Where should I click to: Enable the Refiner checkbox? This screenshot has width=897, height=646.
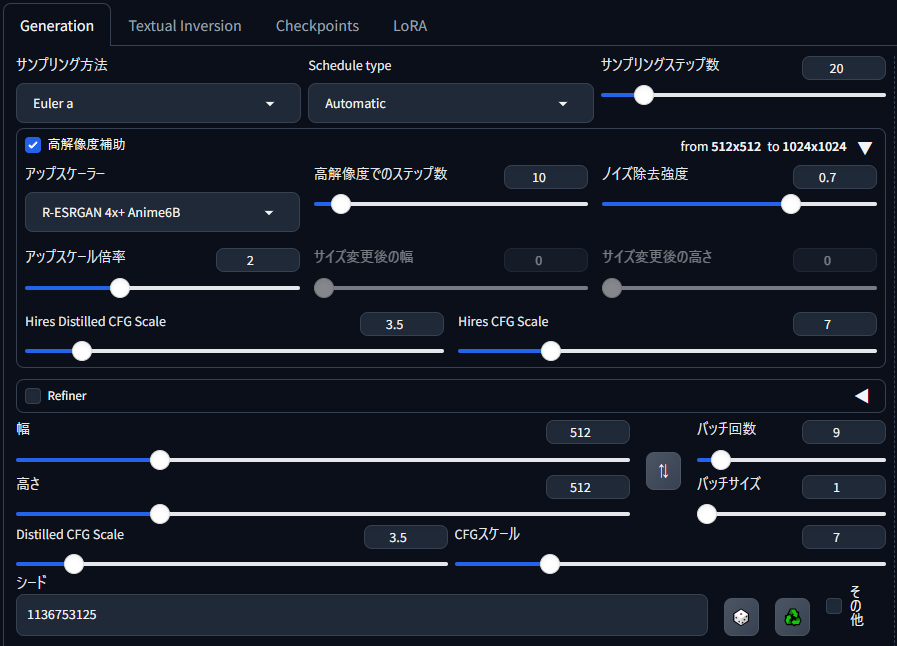tap(33, 396)
